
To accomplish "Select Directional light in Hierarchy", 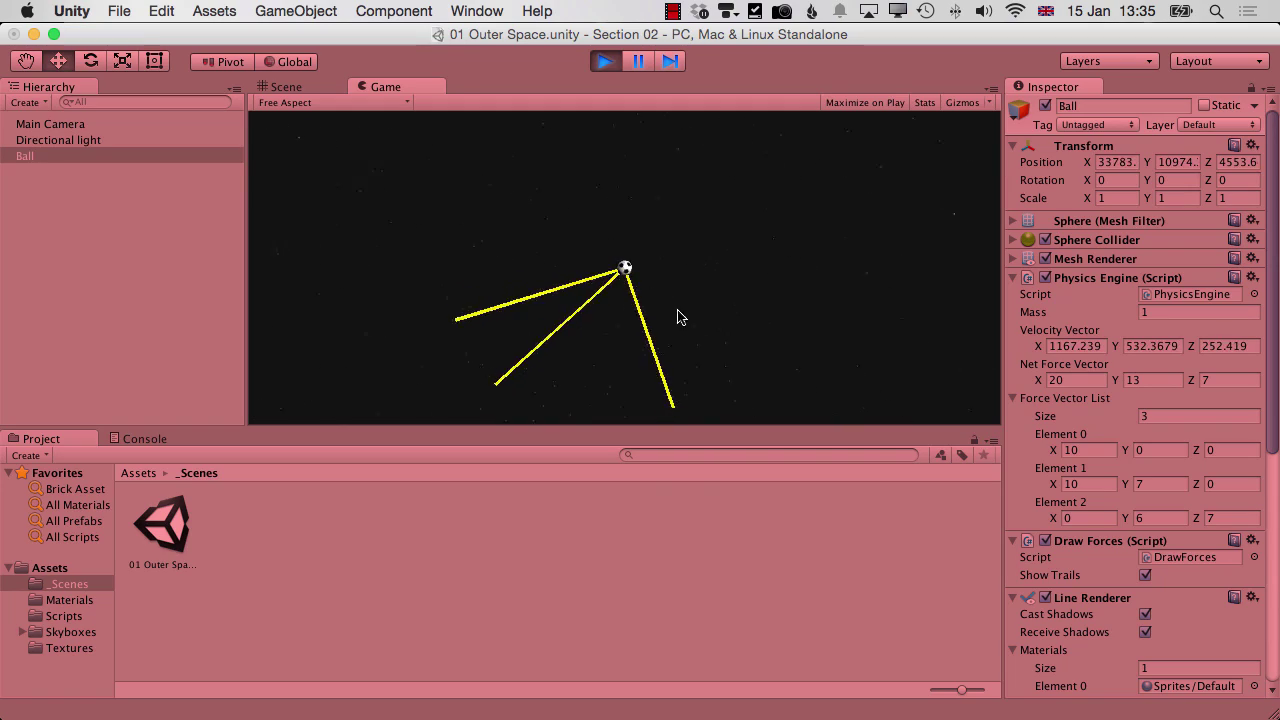I will click(58, 140).
